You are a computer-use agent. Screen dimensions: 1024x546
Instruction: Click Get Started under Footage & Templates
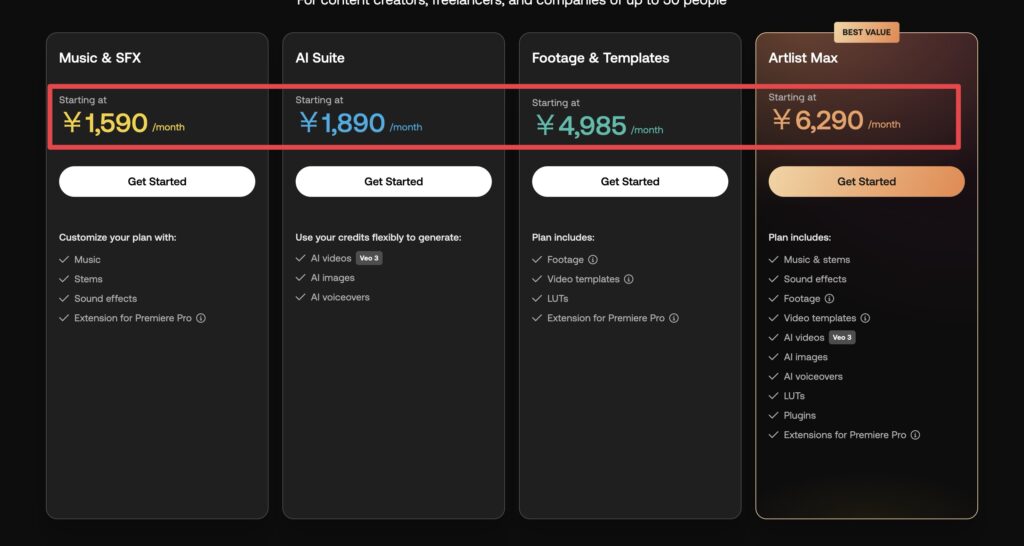tap(630, 182)
